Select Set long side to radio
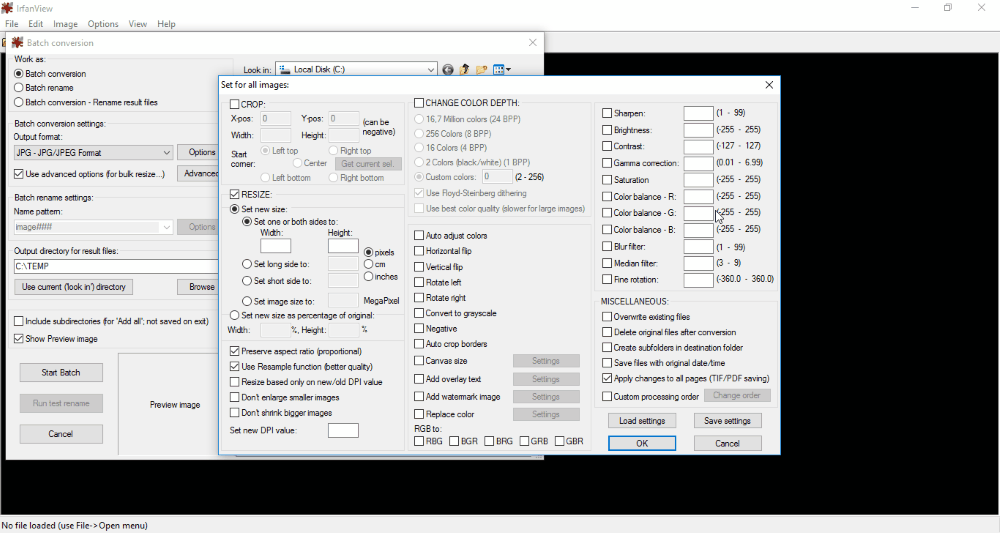Screen dimensions: 1000x533 pos(247,264)
